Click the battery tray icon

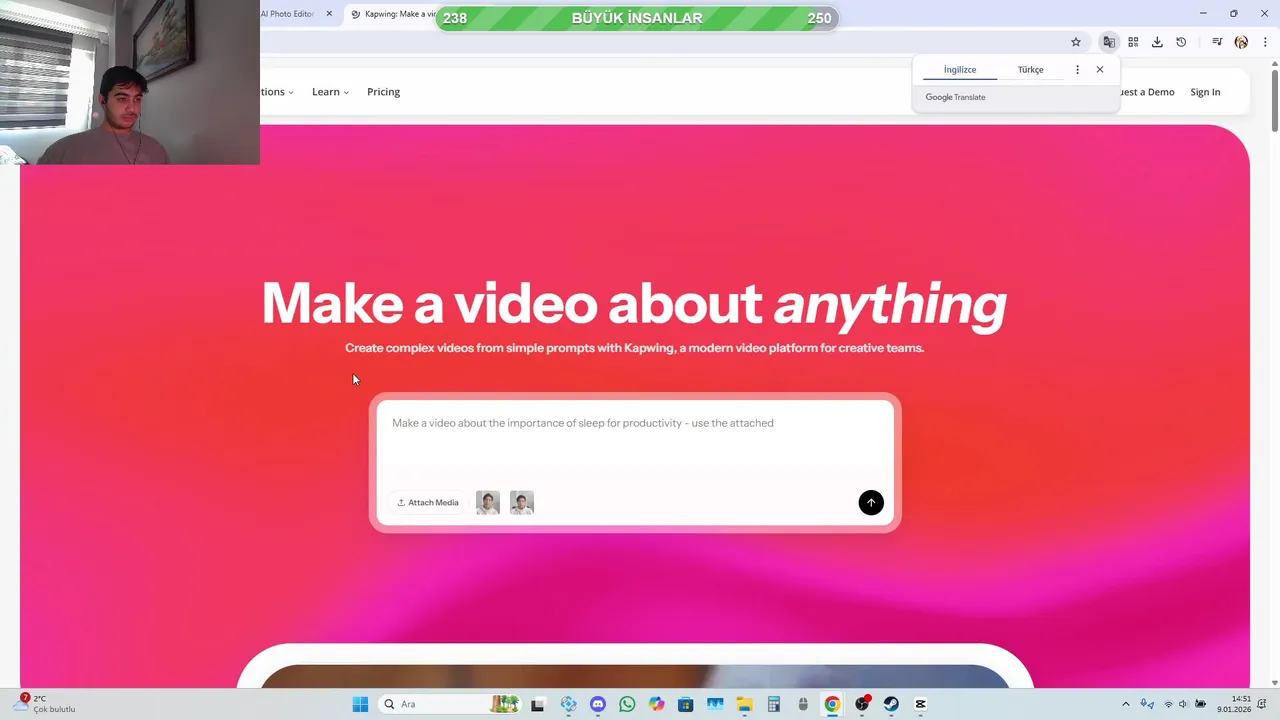coord(1200,704)
